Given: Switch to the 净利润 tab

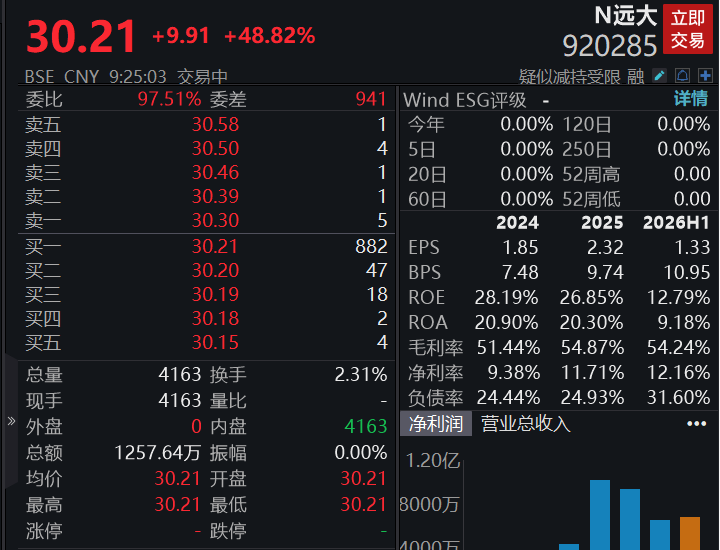Looking at the screenshot, I should coord(436,423).
